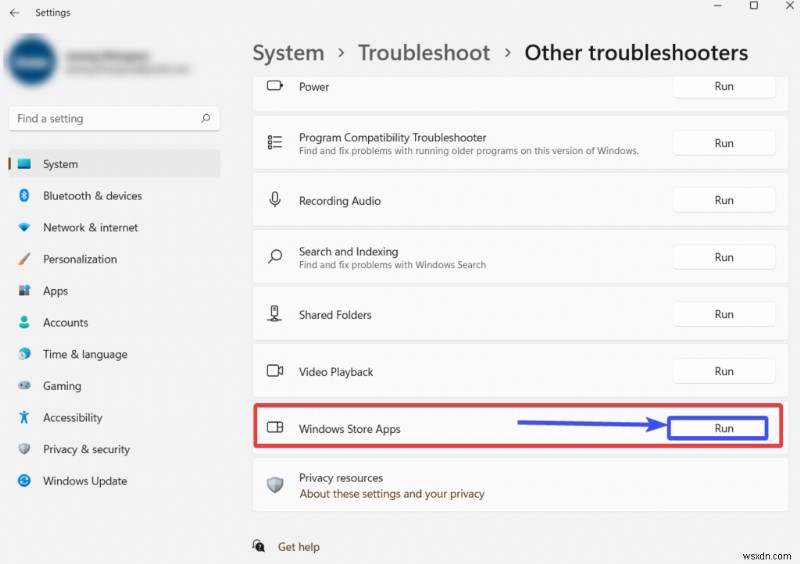Click the Privacy resources heading text
Image resolution: width=800 pixels, height=564 pixels.
[x=341, y=478]
